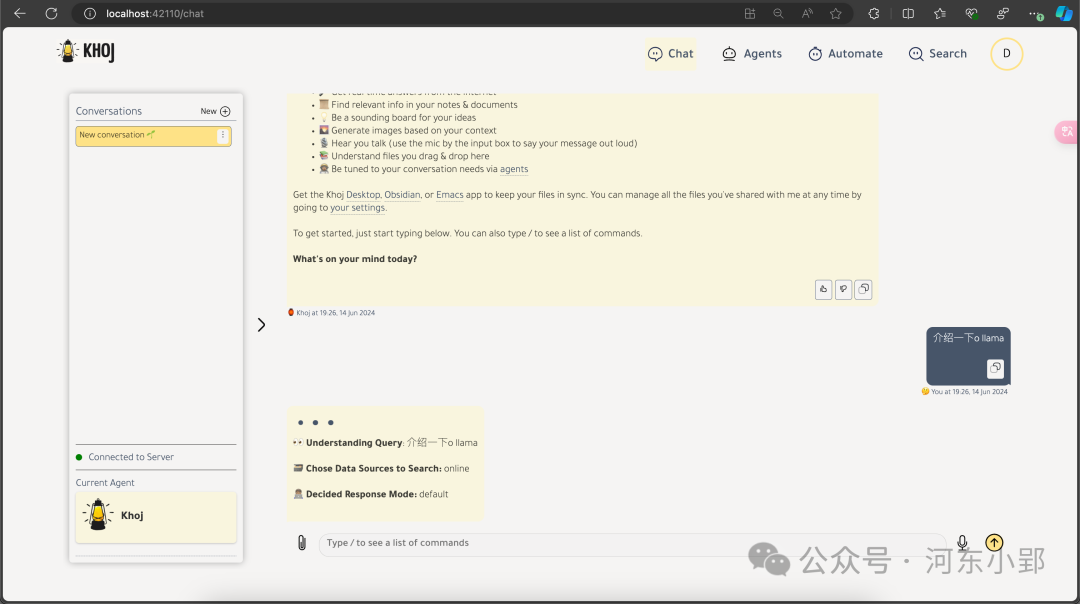Go back with the browser back arrow
This screenshot has width=1080, height=604.
point(20,13)
